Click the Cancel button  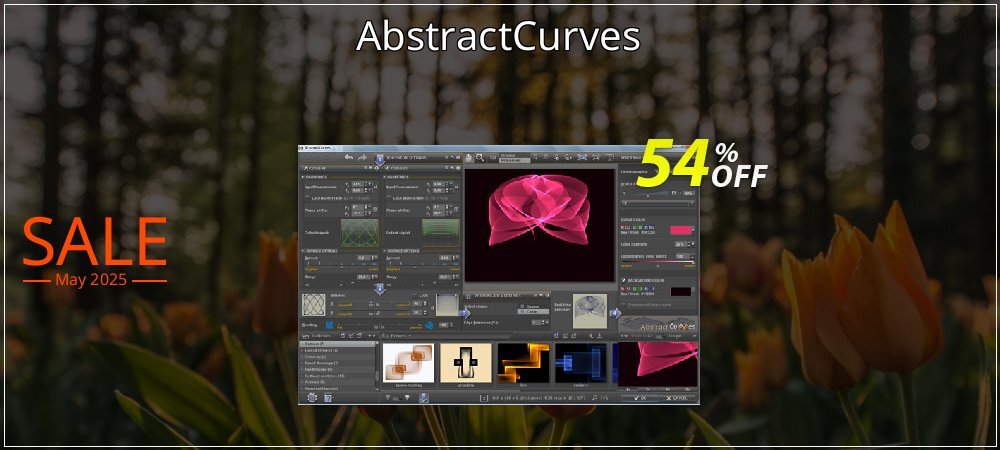679,398
